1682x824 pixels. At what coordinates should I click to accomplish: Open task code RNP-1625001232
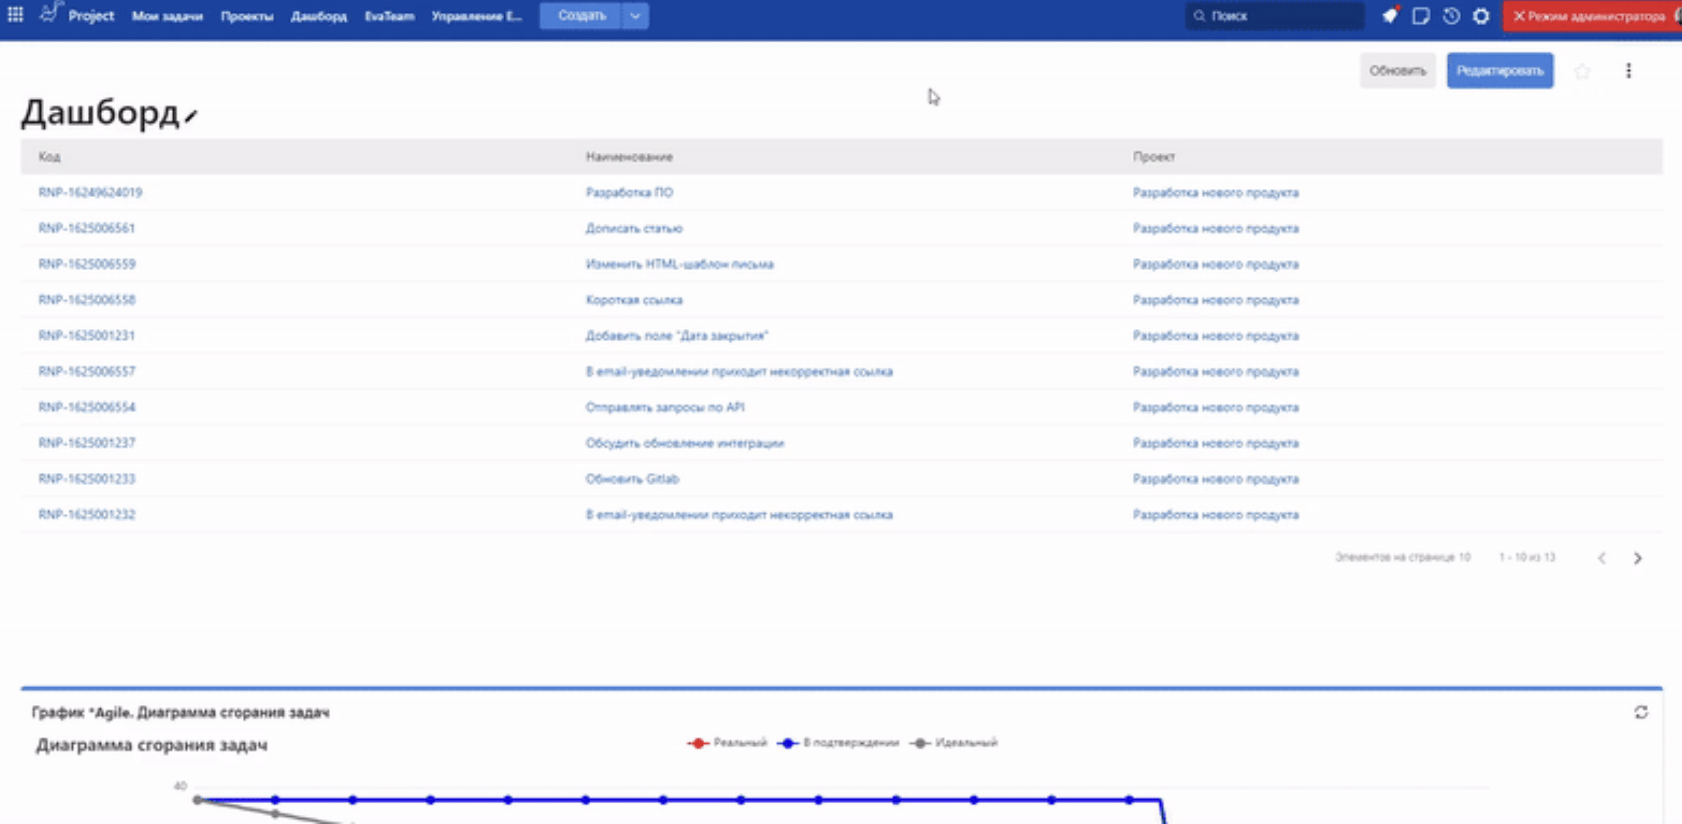pyautogui.click(x=87, y=515)
